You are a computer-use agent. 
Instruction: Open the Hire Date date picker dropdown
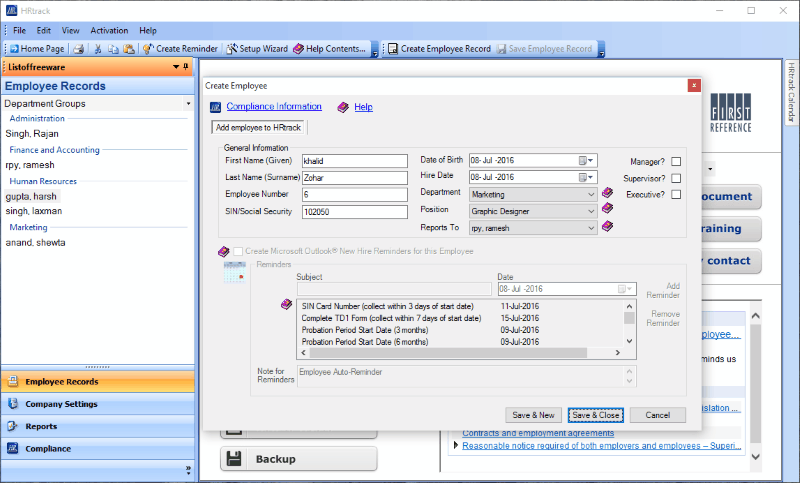point(587,177)
